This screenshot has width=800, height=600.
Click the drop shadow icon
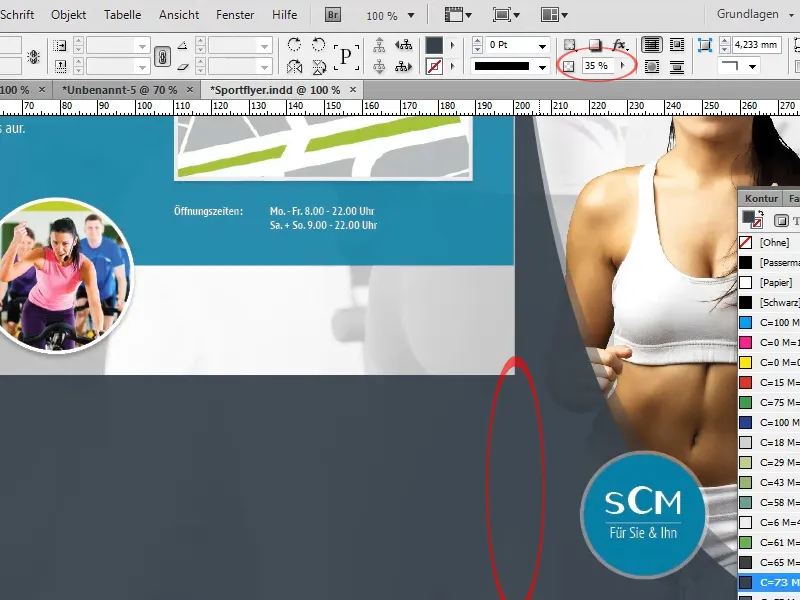pos(595,45)
